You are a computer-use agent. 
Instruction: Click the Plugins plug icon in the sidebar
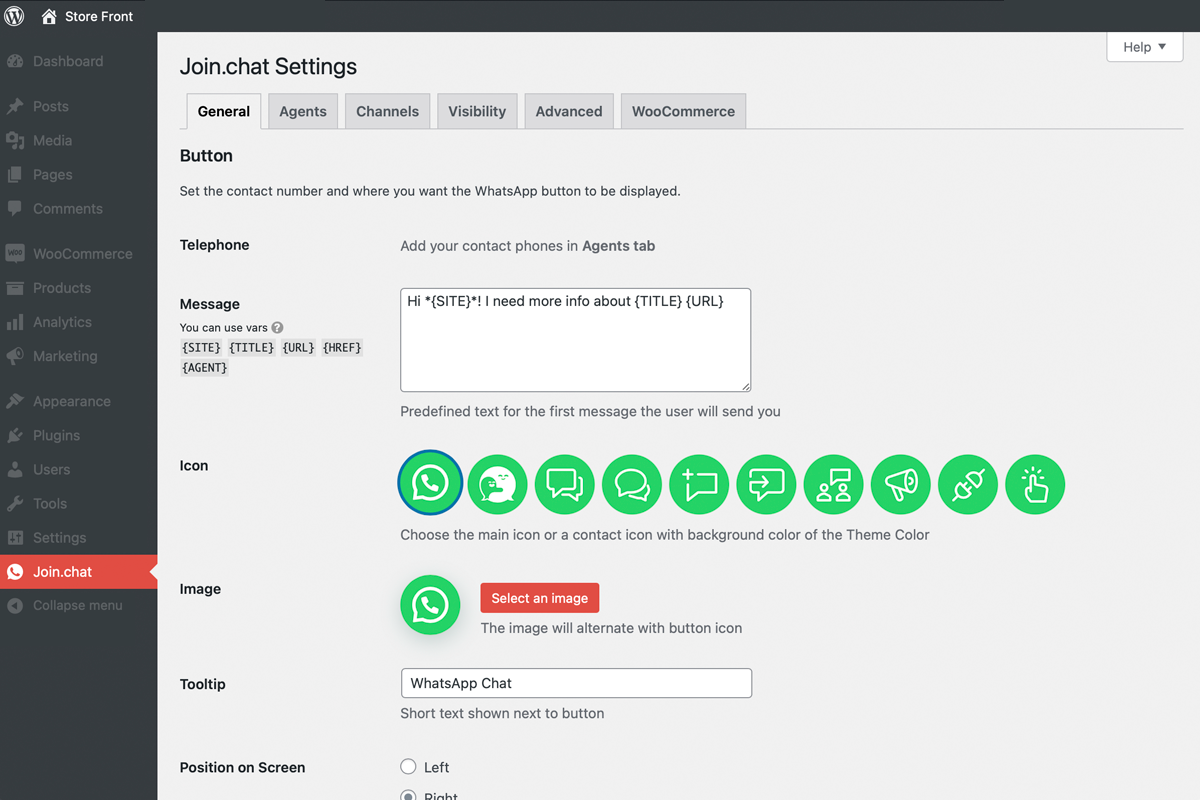(x=15, y=435)
